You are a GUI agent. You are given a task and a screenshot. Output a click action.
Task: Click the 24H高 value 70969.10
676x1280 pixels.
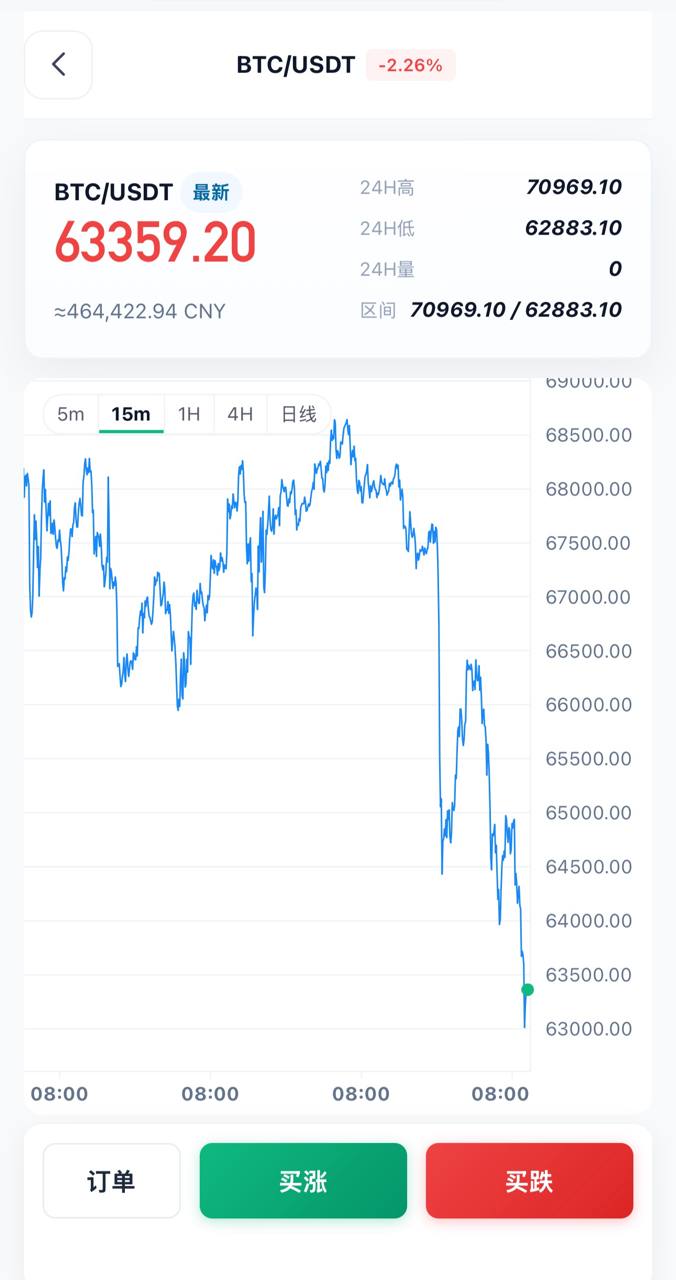574,187
